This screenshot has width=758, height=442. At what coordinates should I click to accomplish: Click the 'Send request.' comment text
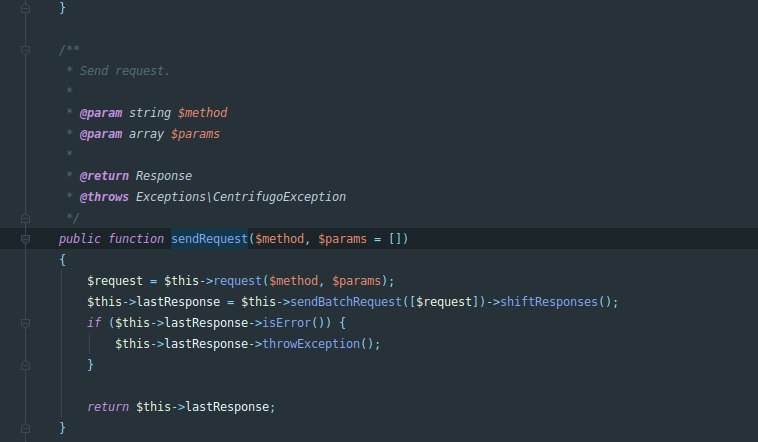pos(125,71)
